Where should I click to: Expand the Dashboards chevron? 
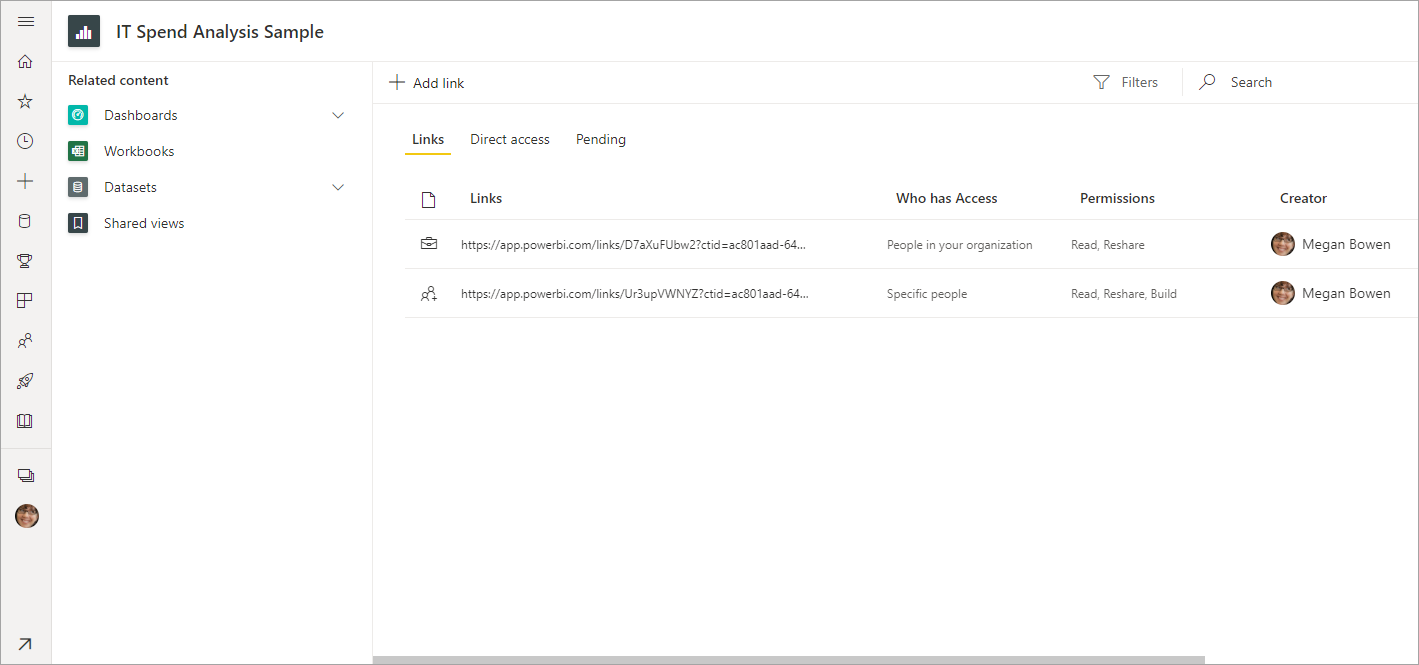[x=338, y=115]
